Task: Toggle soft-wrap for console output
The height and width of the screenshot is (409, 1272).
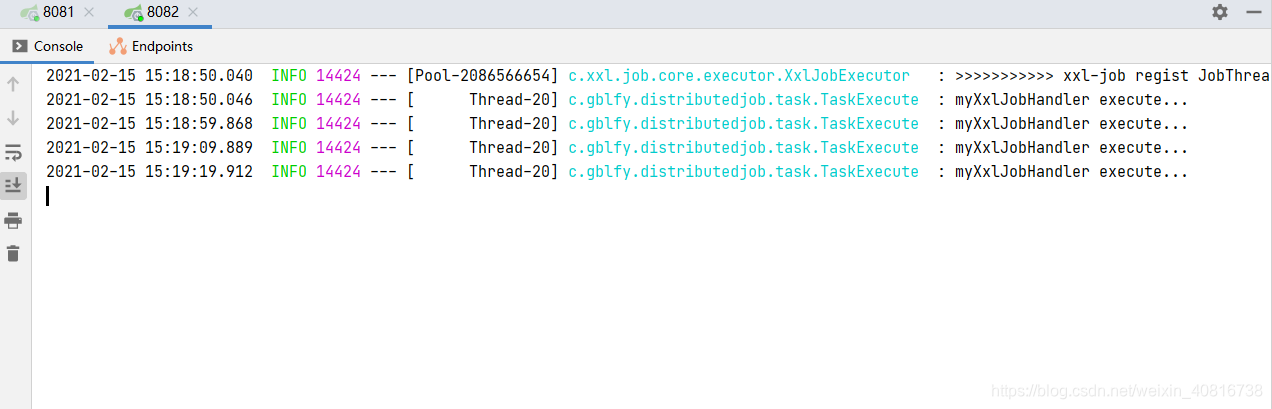Action: pyautogui.click(x=13, y=152)
